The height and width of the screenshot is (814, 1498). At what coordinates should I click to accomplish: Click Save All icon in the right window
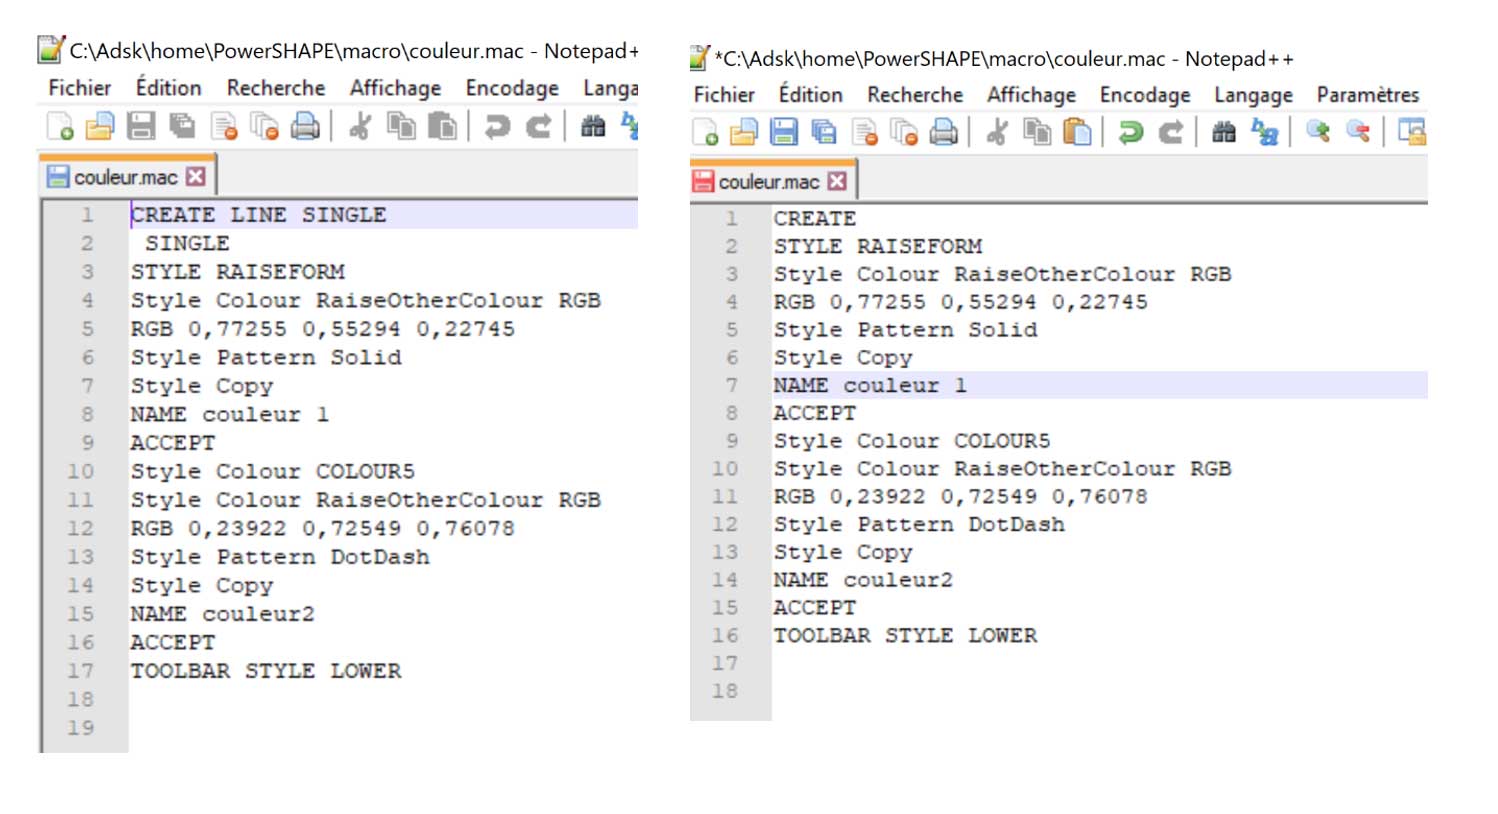click(x=824, y=132)
